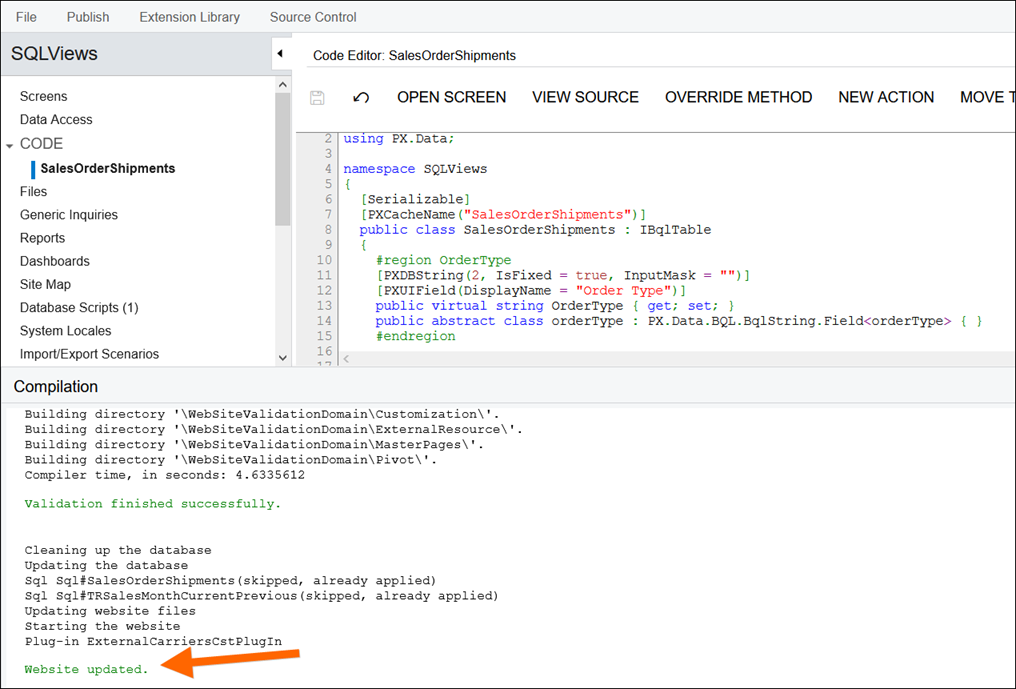Click the '[Serializable]' attribute in code
This screenshot has height=689, width=1016.
(x=415, y=200)
